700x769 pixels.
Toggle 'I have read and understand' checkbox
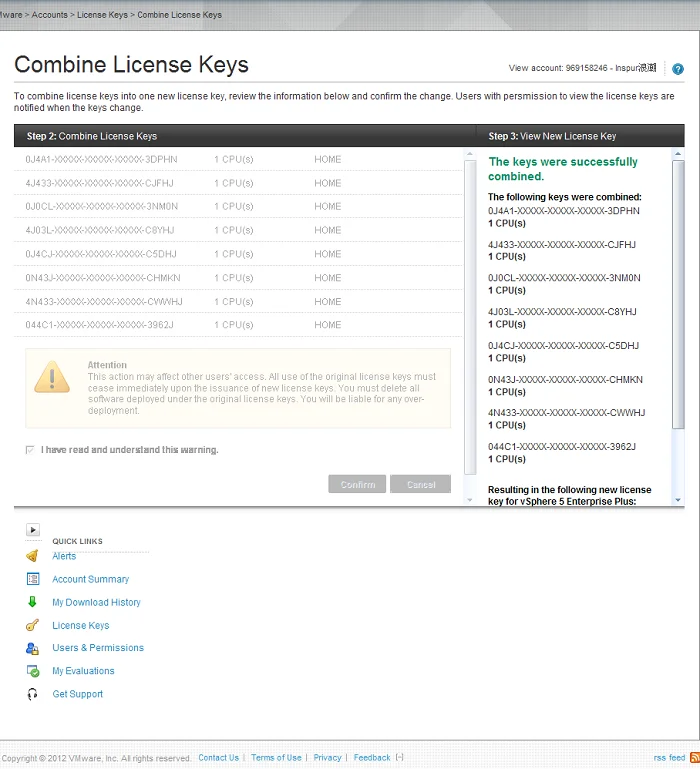[x=30, y=450]
